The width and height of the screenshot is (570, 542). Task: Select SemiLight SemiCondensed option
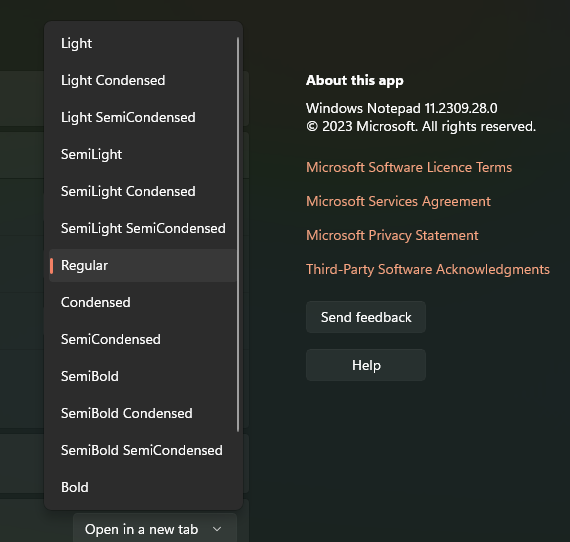[143, 228]
